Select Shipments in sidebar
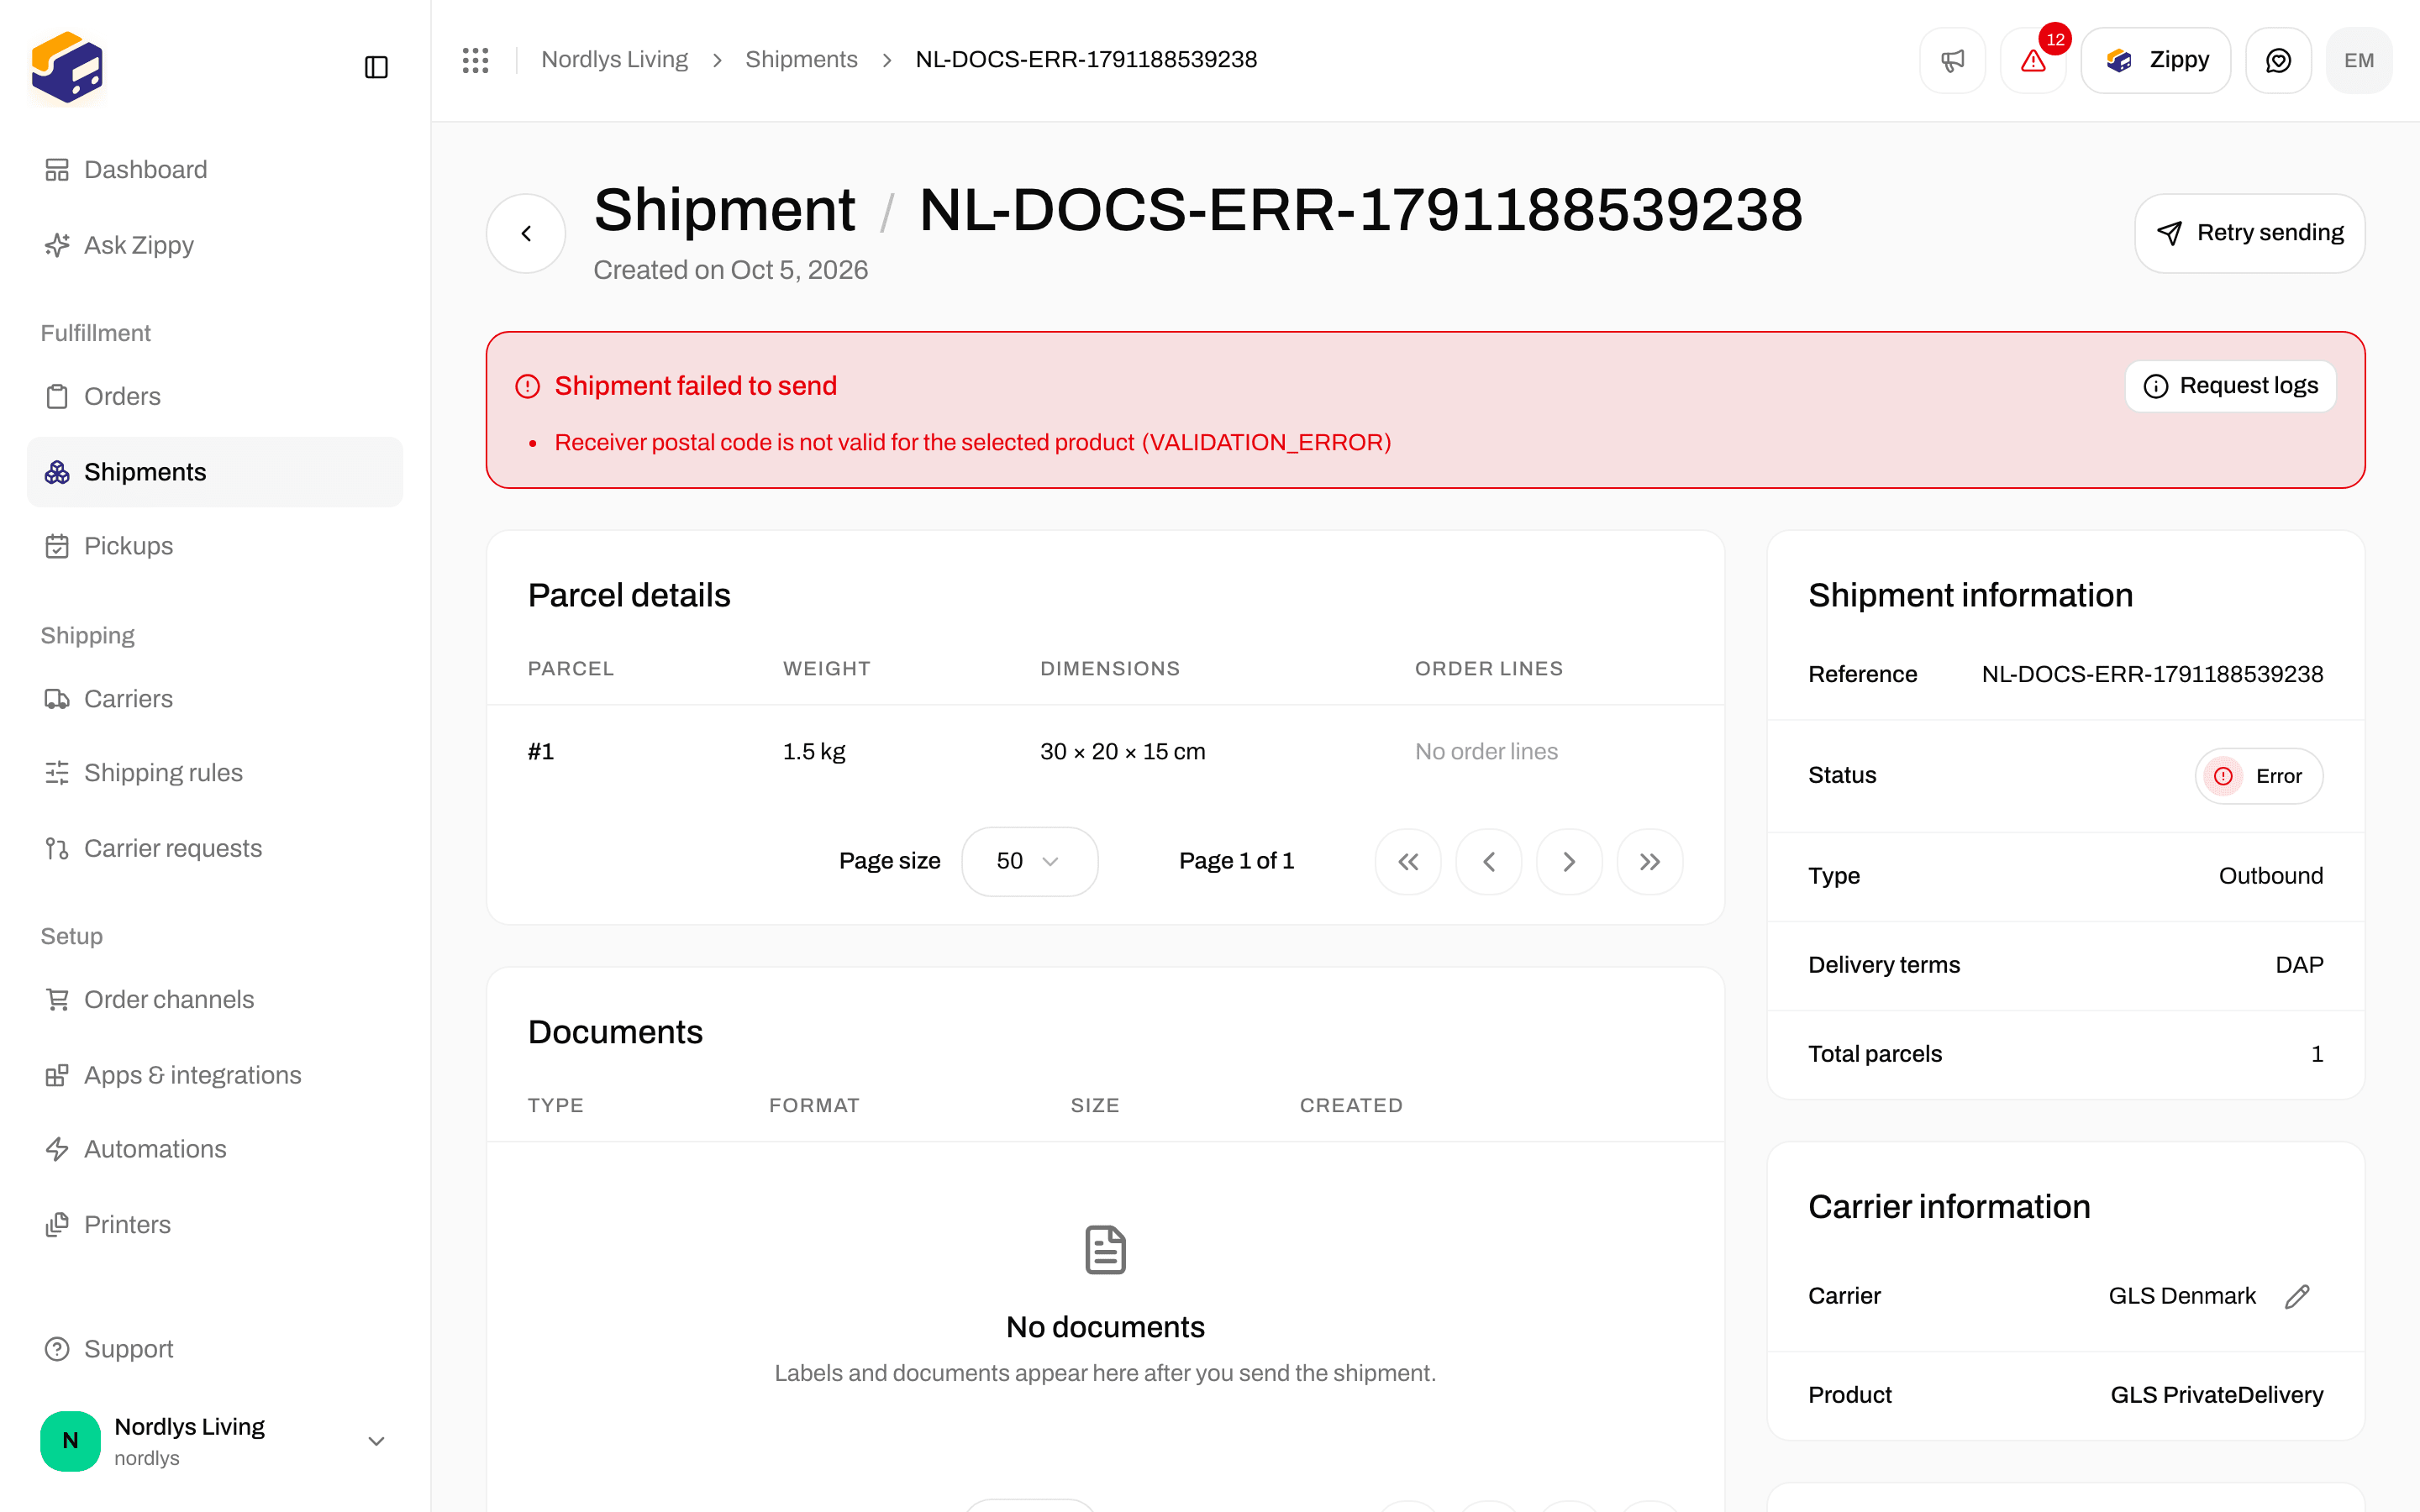2420x1512 pixels. coord(215,472)
